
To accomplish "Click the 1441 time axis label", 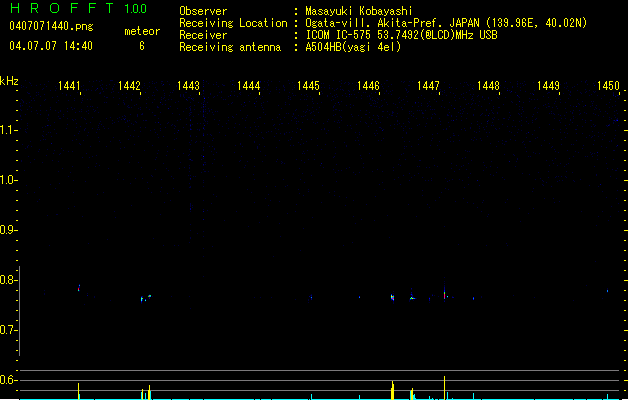I will point(69,85).
